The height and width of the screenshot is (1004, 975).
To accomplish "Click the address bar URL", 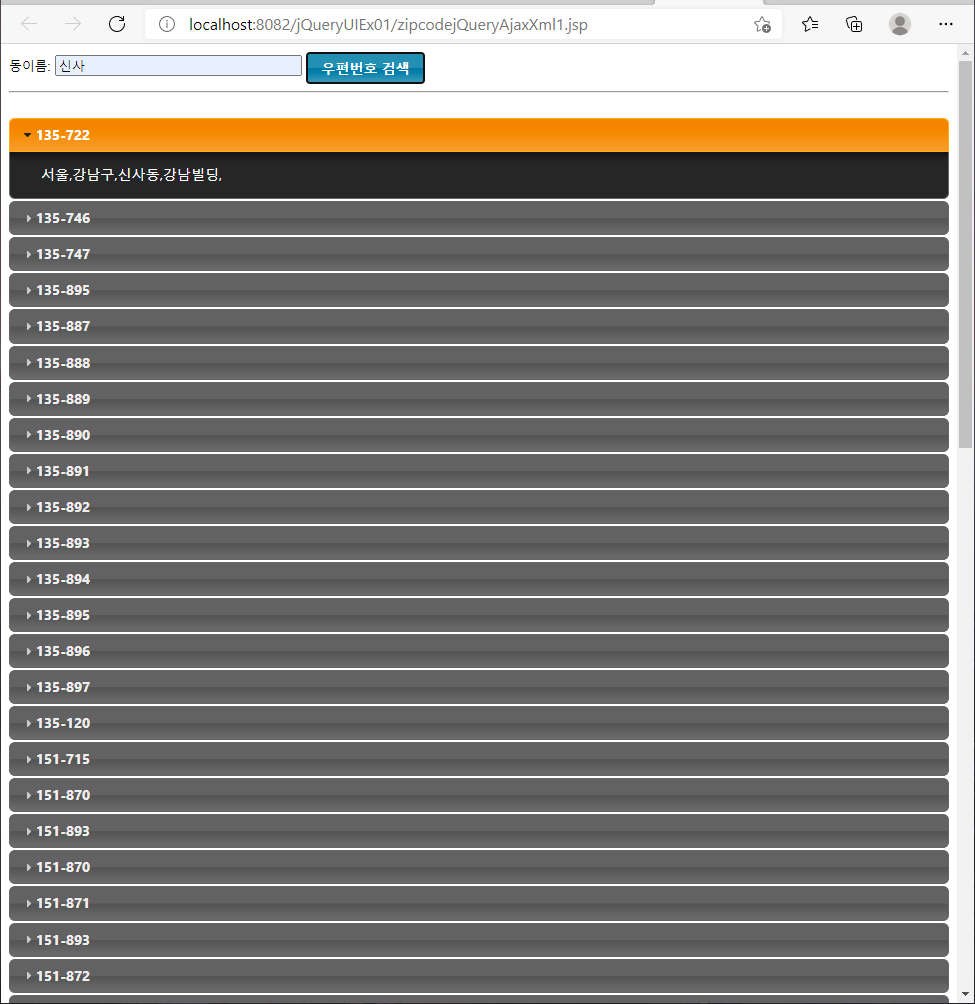I will [388, 24].
